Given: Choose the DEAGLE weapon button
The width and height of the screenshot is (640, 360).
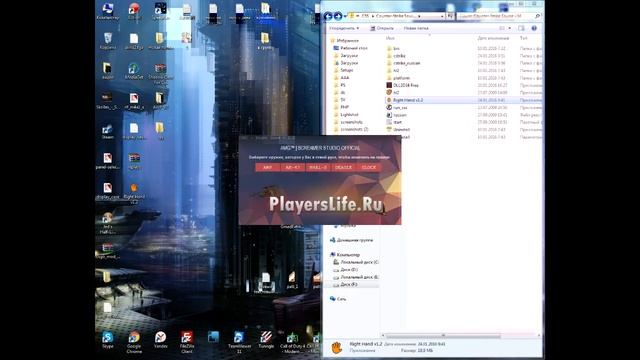Looking at the screenshot, I should pyautogui.click(x=343, y=167).
